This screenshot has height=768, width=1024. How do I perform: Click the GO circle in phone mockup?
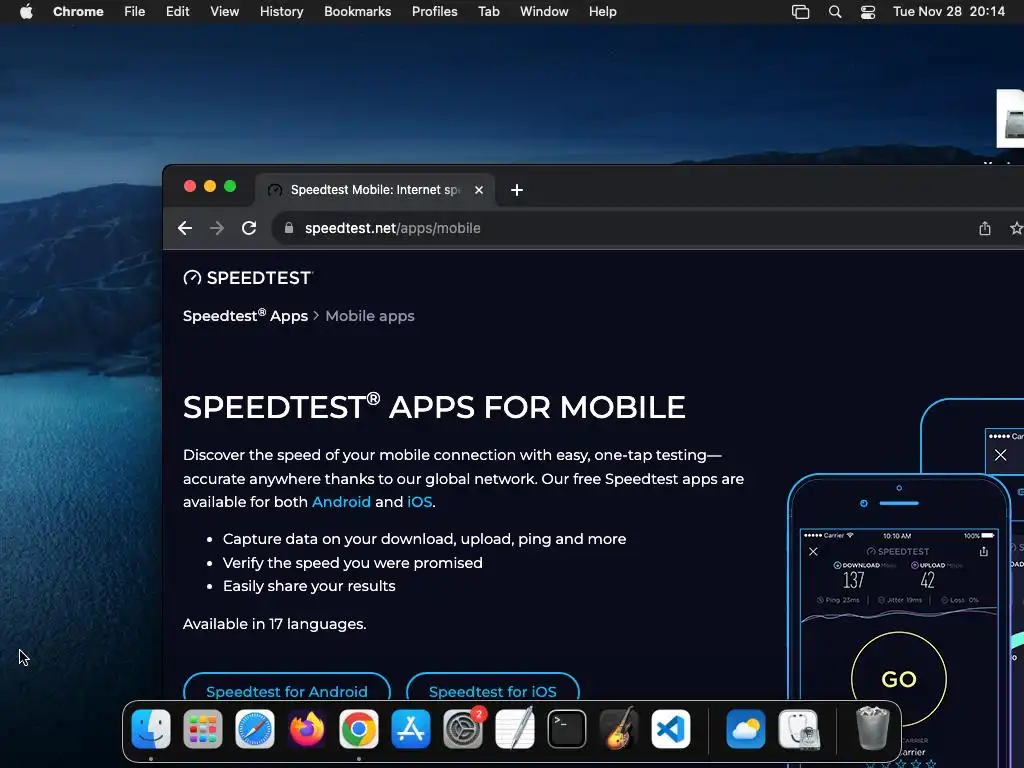pyautogui.click(x=899, y=679)
